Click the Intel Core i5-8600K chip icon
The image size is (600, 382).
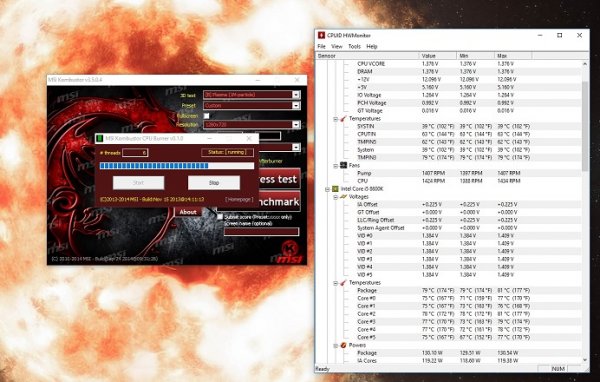(x=335, y=189)
